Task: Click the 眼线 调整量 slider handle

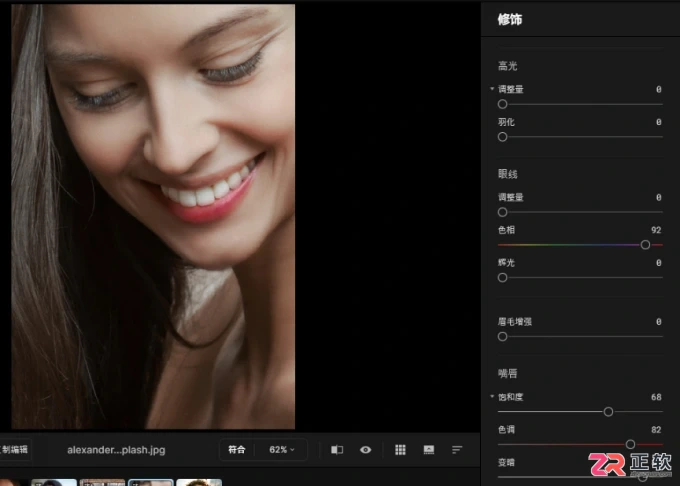Action: pyautogui.click(x=502, y=212)
